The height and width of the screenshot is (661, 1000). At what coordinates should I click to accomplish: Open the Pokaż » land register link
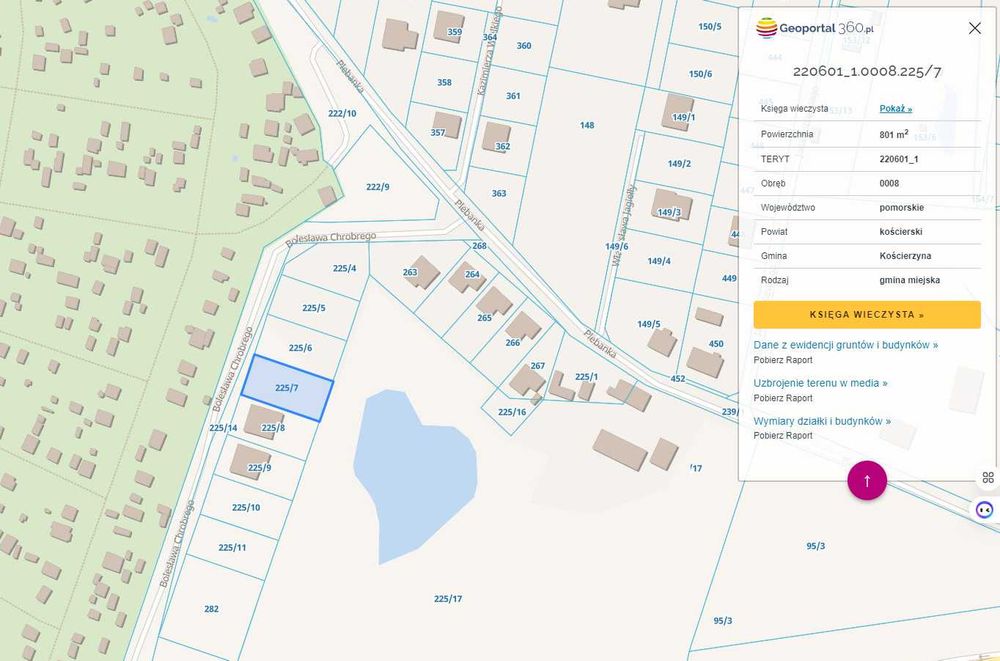pos(895,108)
